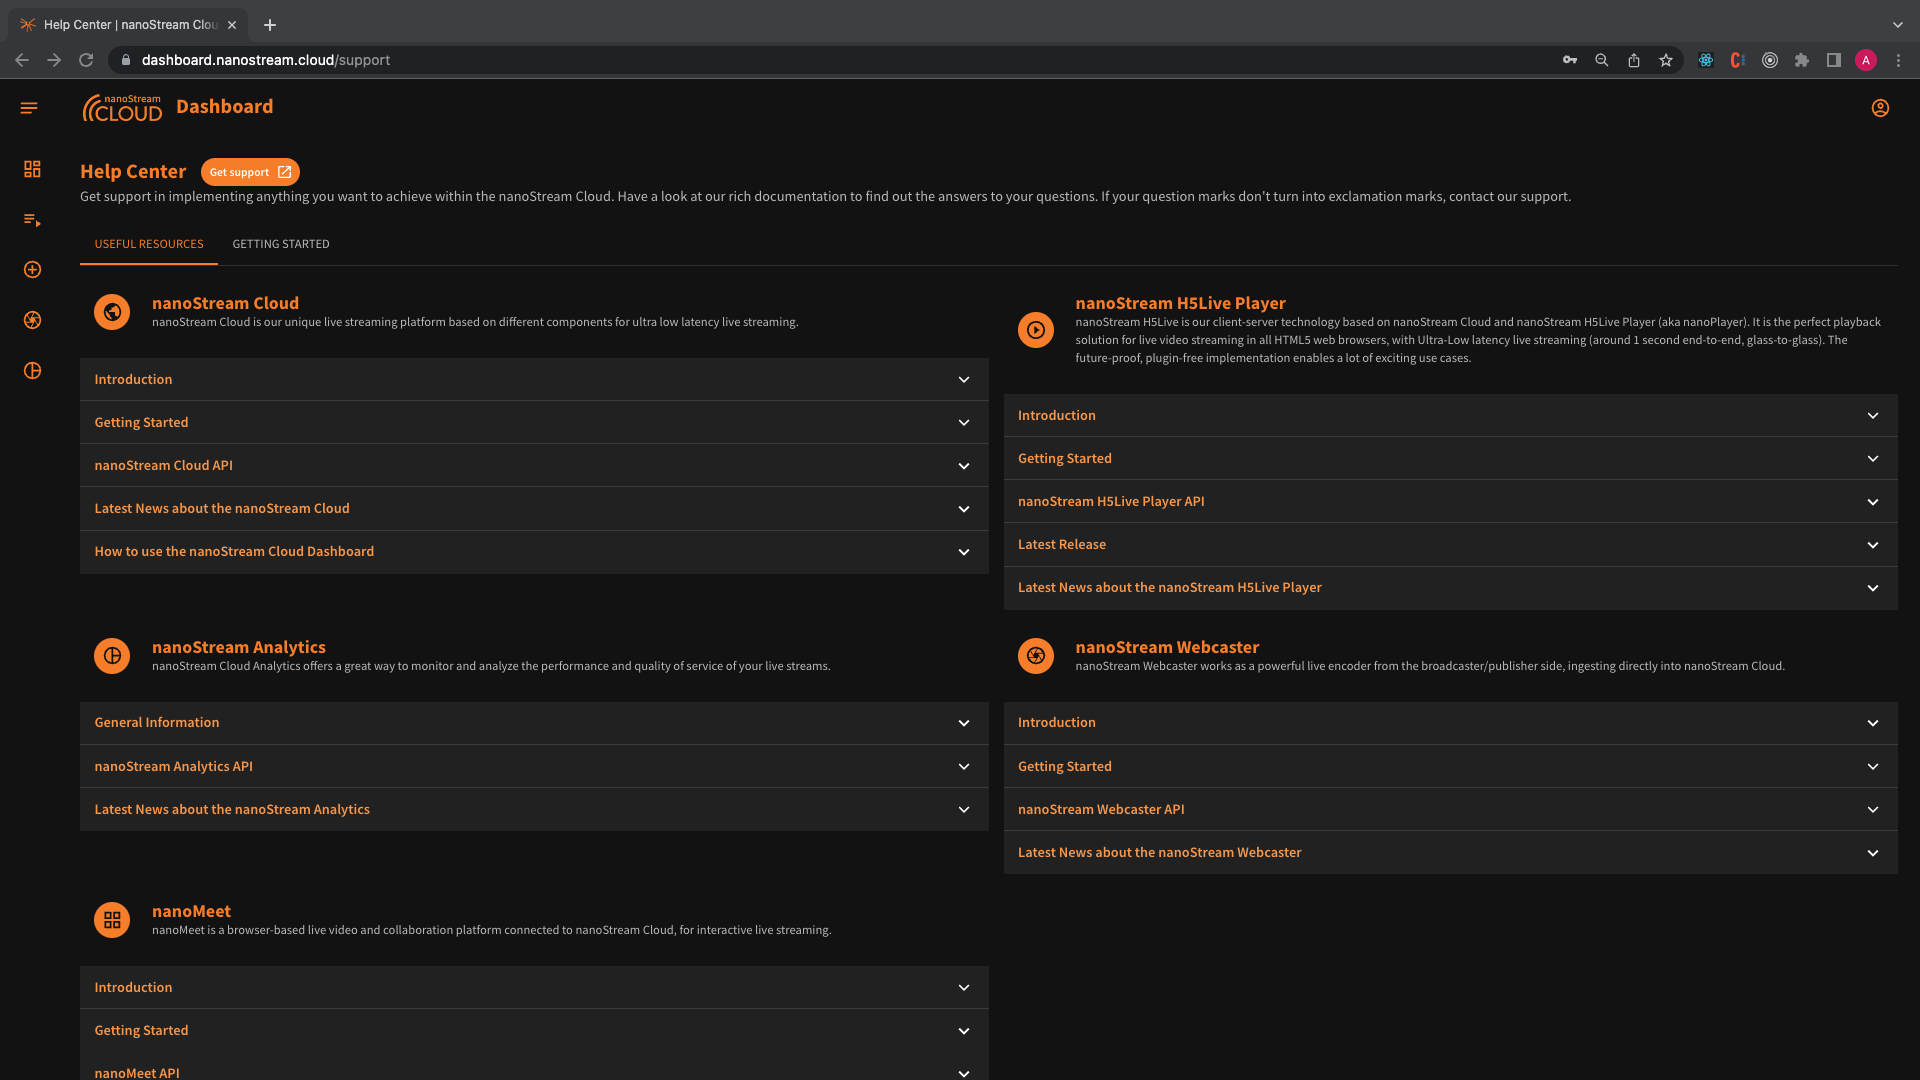1920x1080 pixels.
Task: Expand How to use the nanoStream Cloud Dashboard
Action: click(x=534, y=551)
